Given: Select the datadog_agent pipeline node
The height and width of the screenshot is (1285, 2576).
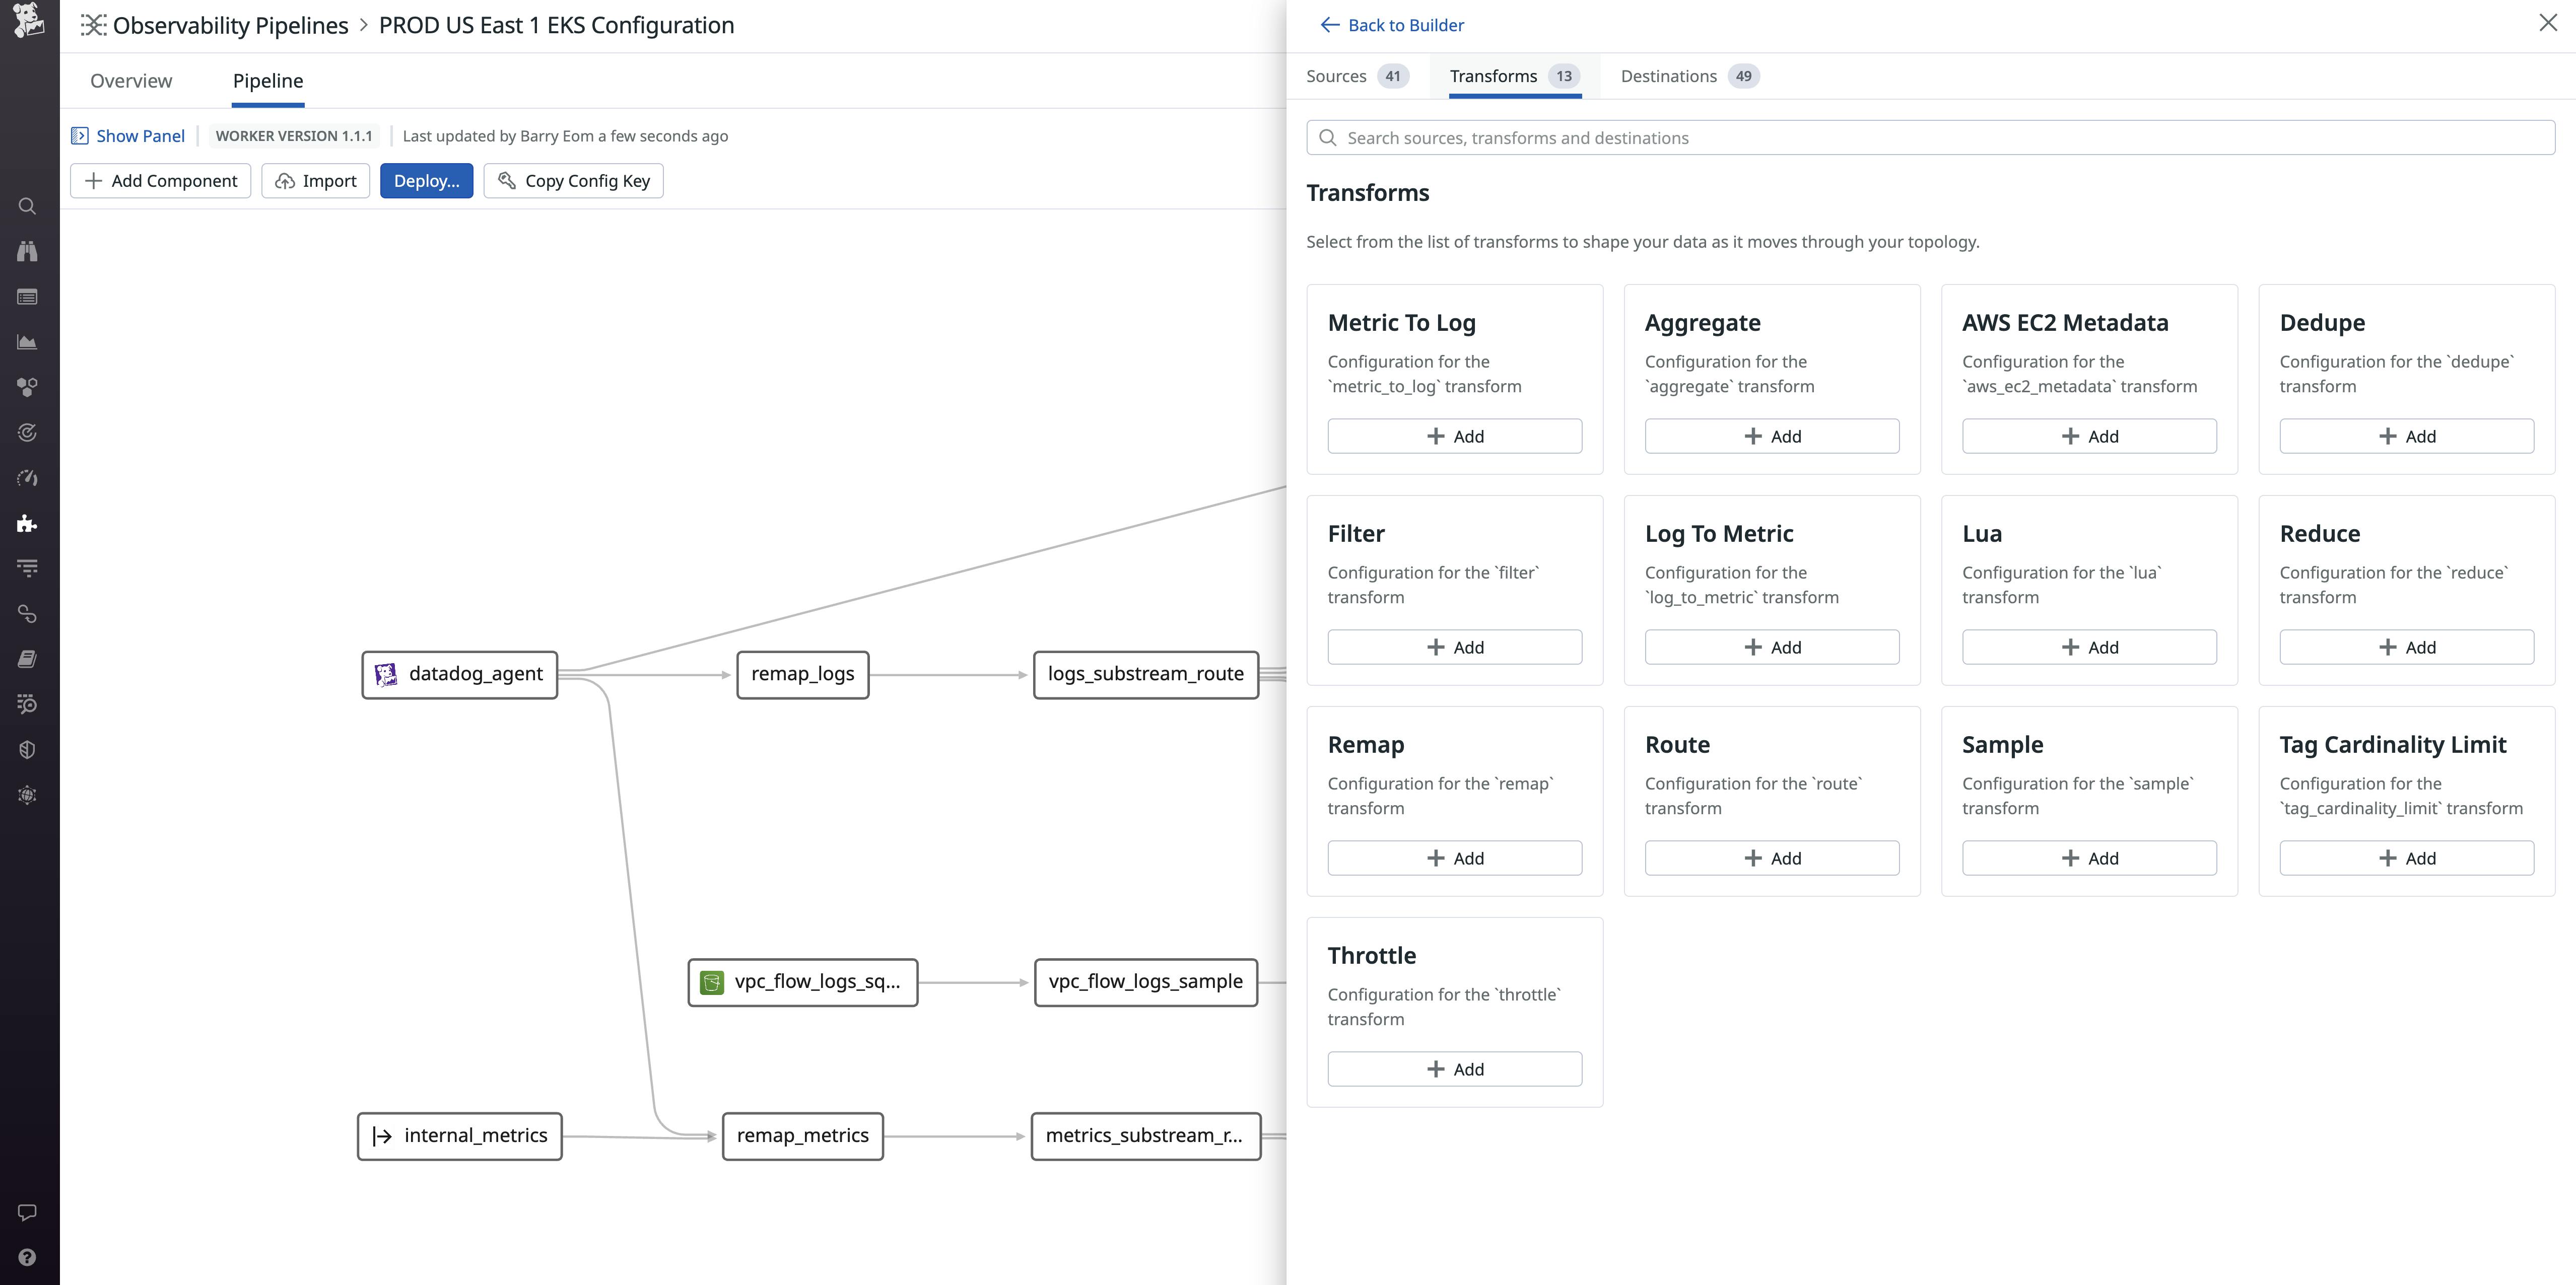Looking at the screenshot, I should click(459, 674).
